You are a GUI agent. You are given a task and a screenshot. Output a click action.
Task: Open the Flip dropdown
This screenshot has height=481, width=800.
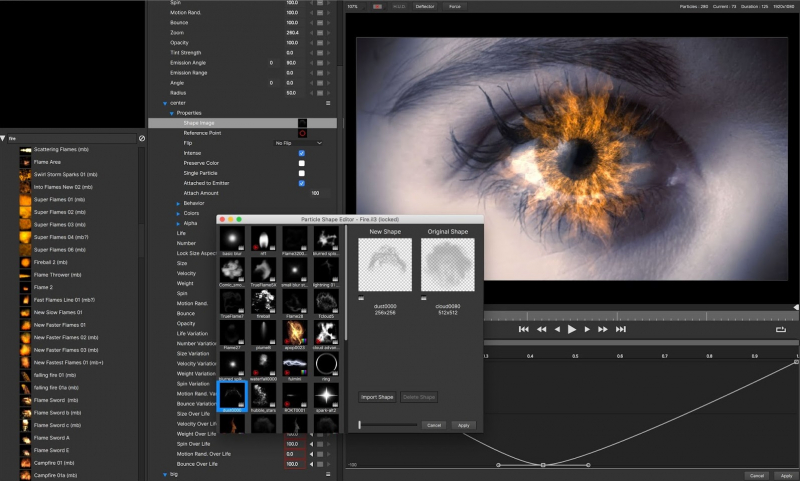pos(299,143)
